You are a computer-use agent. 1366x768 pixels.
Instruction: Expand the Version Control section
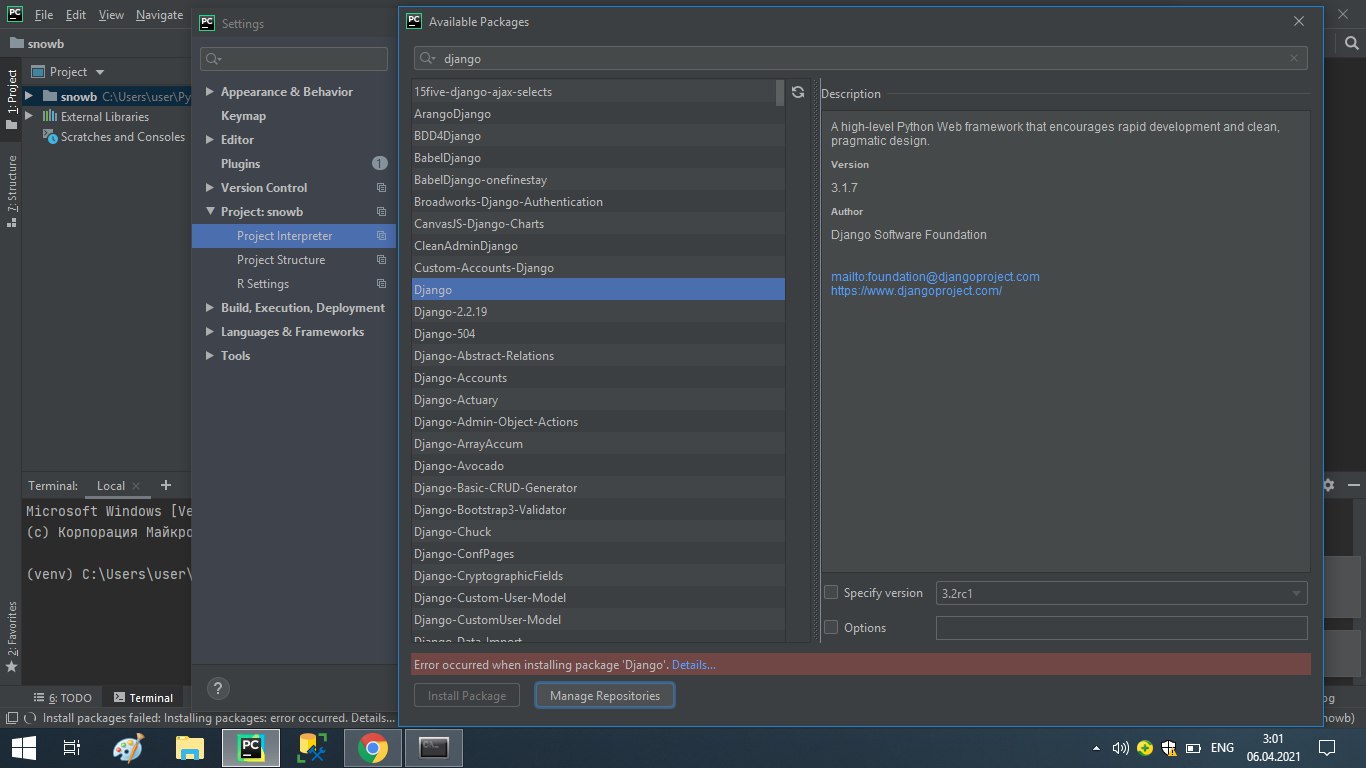(x=210, y=188)
